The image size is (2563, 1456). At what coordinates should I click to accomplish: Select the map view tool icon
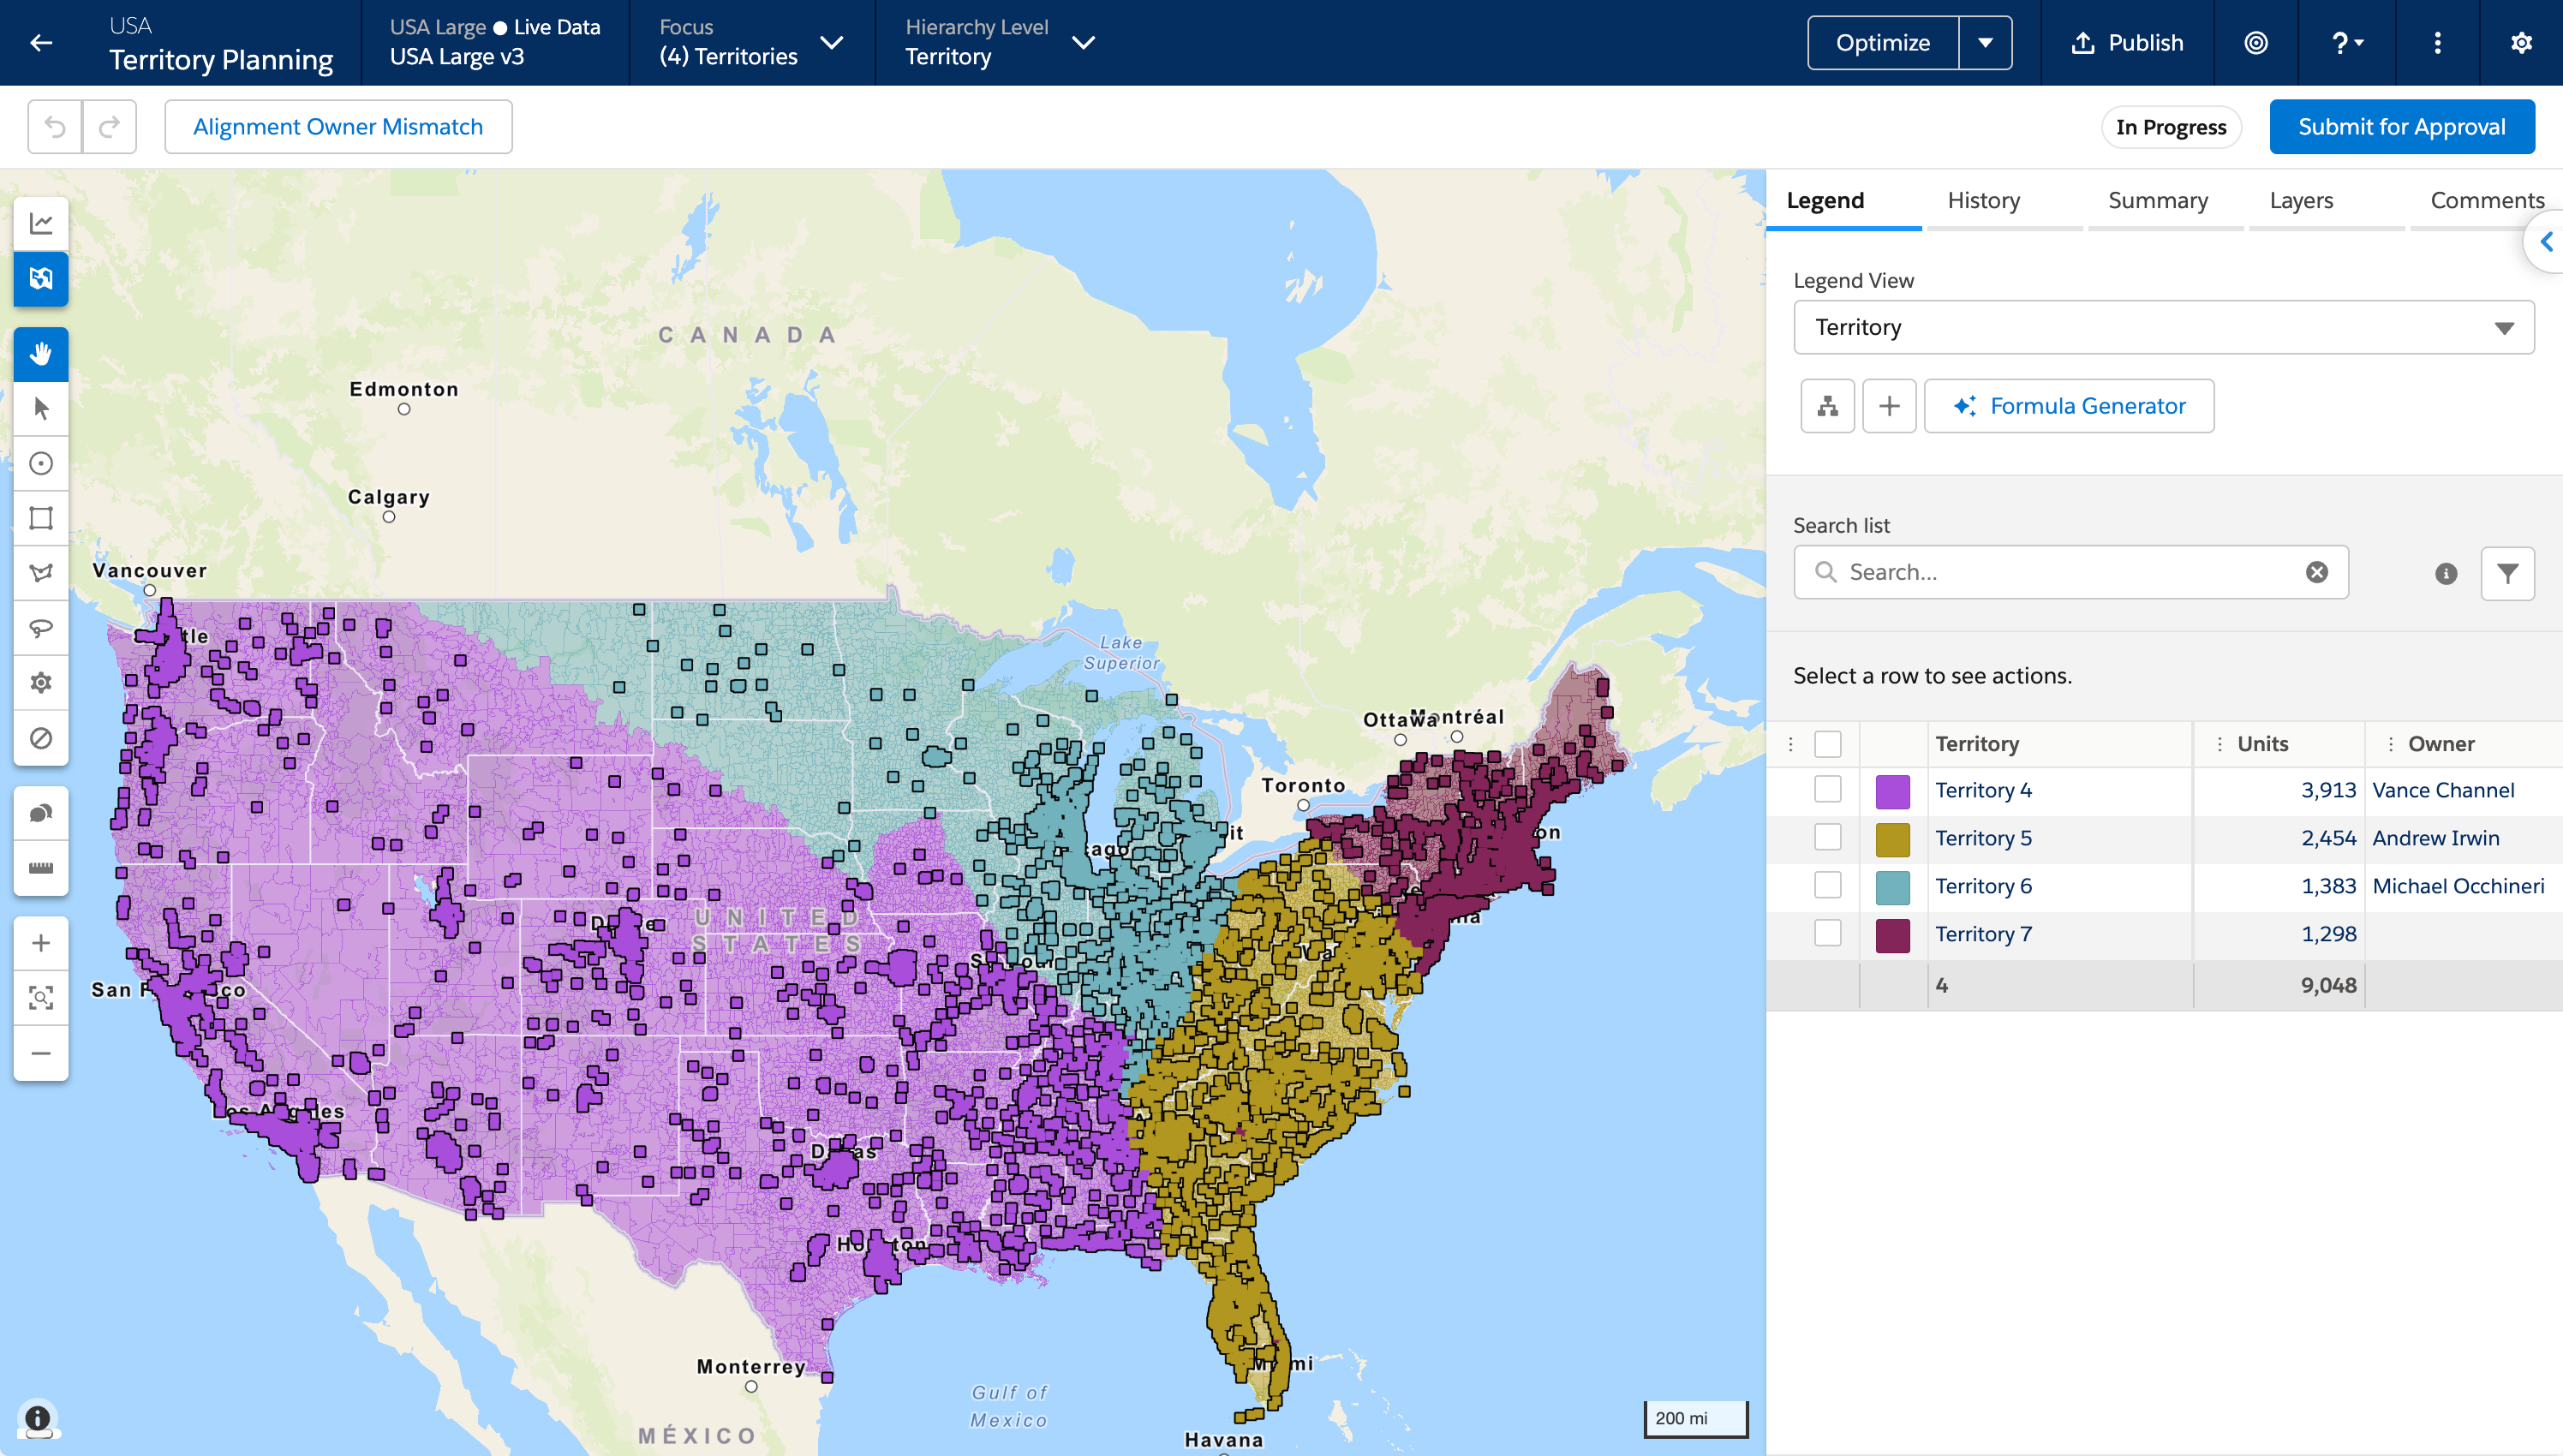[x=41, y=278]
